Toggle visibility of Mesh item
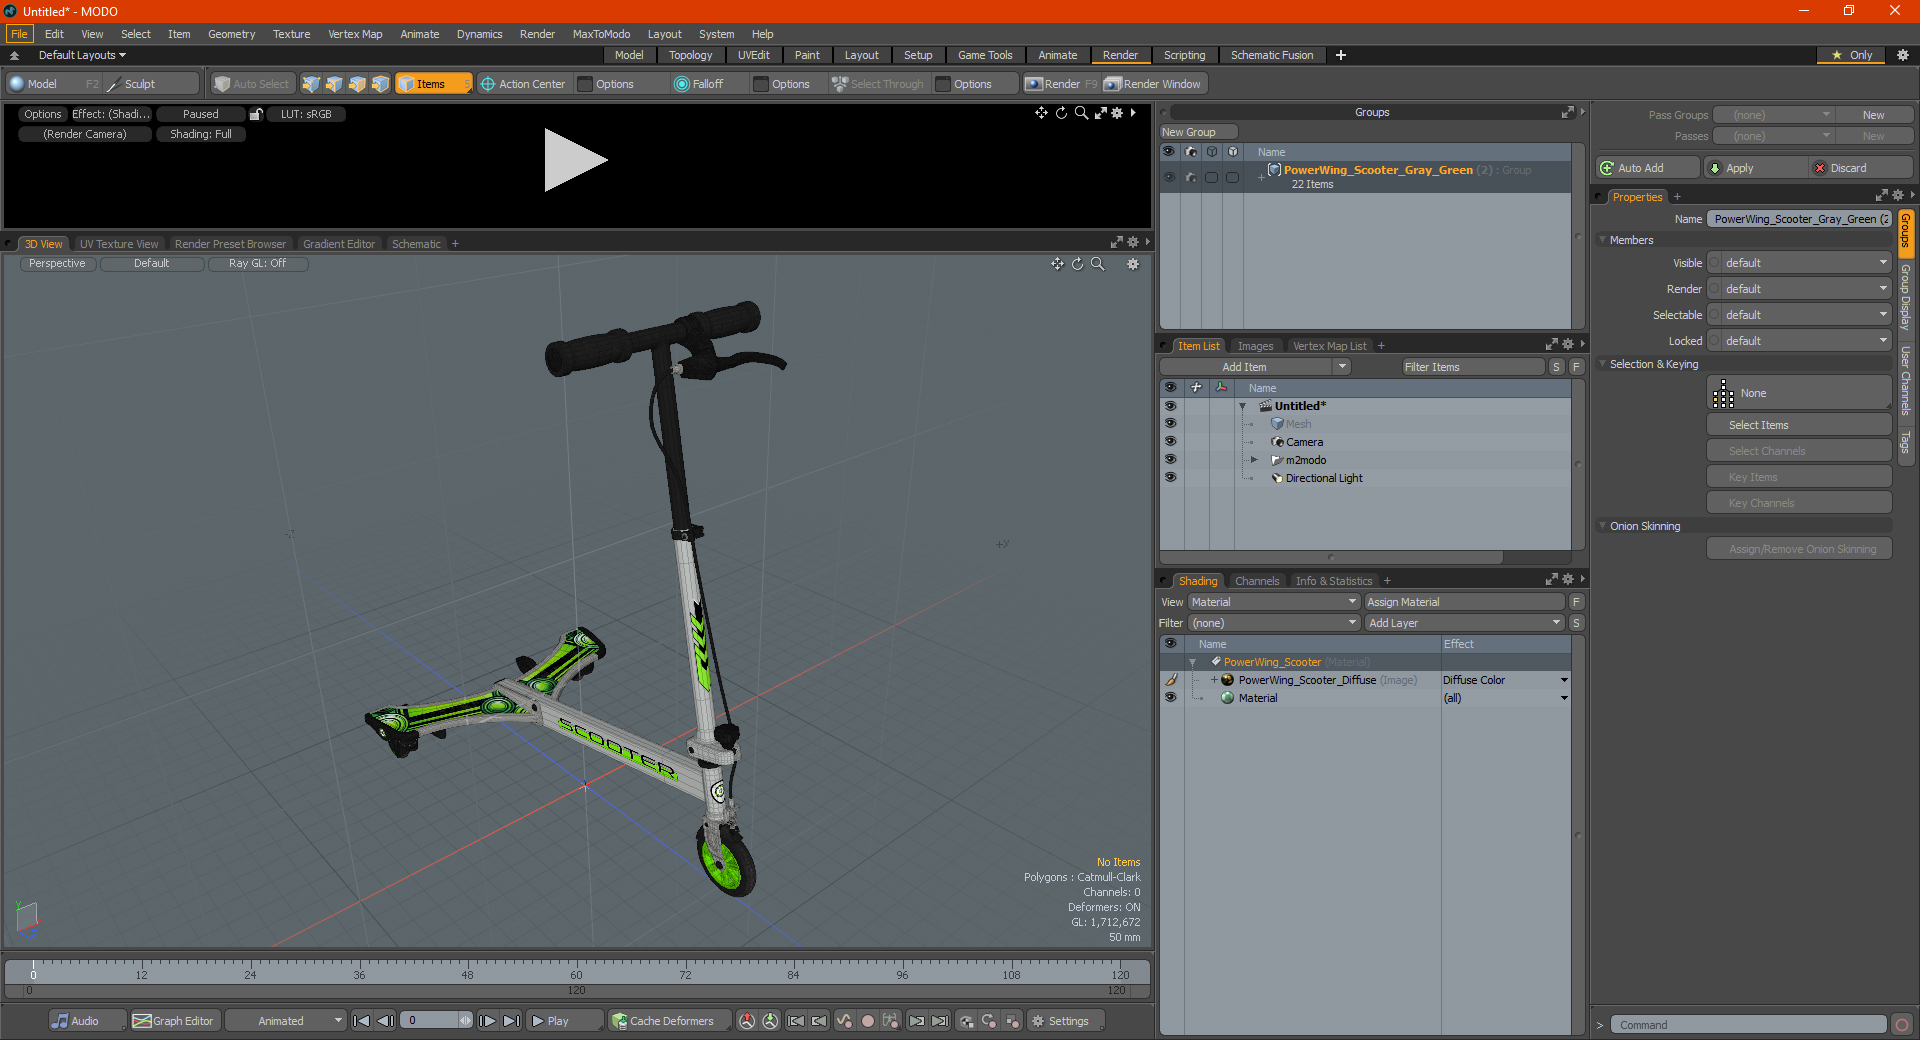1920x1040 pixels. pos(1170,423)
